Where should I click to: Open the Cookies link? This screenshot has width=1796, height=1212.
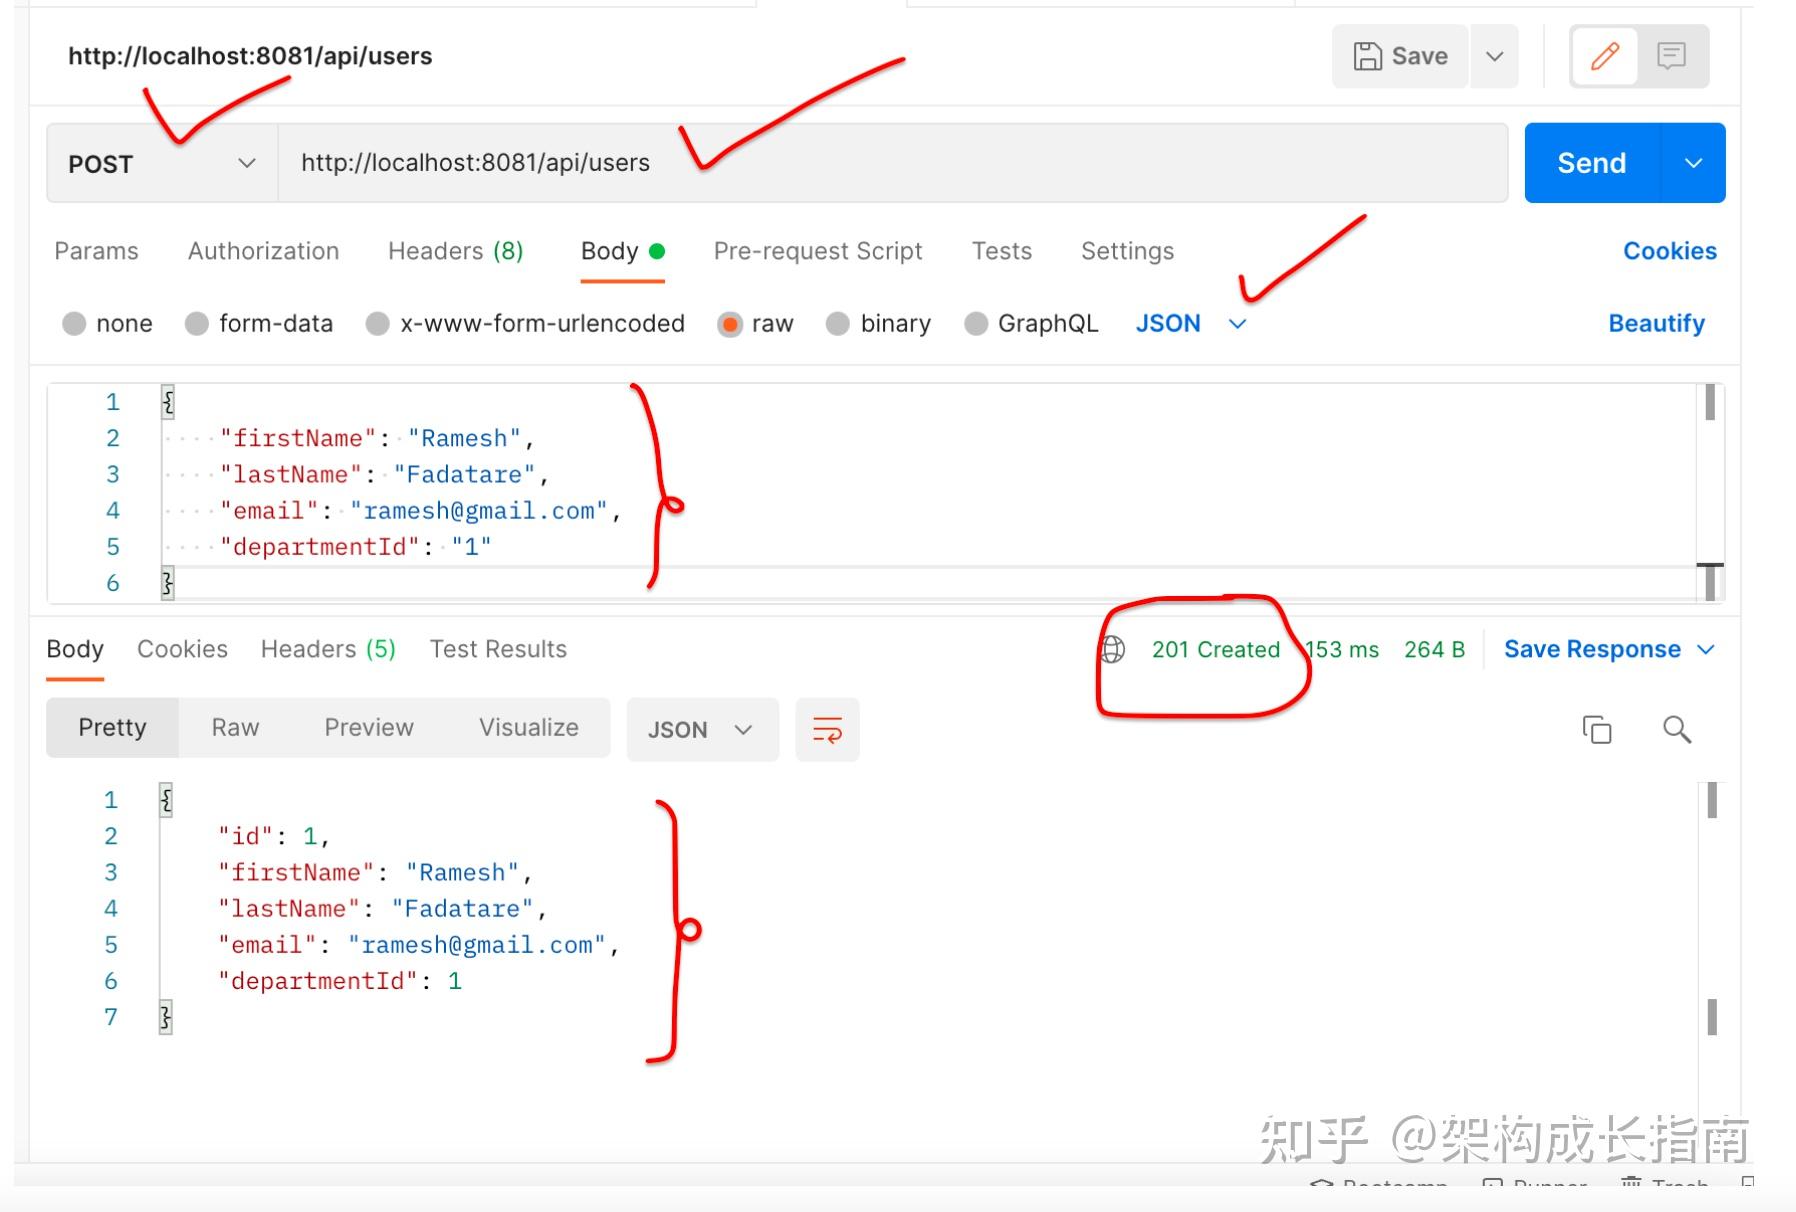click(x=1669, y=251)
